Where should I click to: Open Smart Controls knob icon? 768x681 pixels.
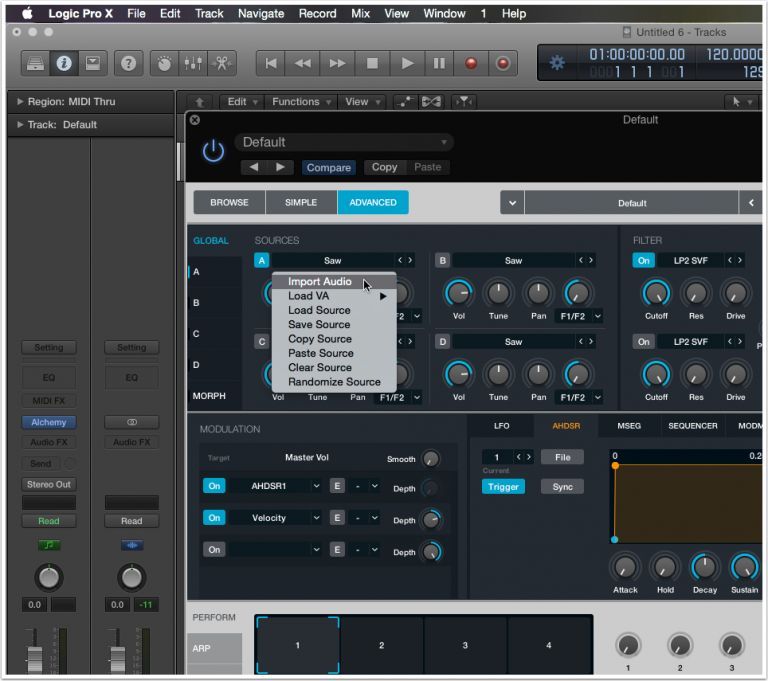click(x=165, y=63)
